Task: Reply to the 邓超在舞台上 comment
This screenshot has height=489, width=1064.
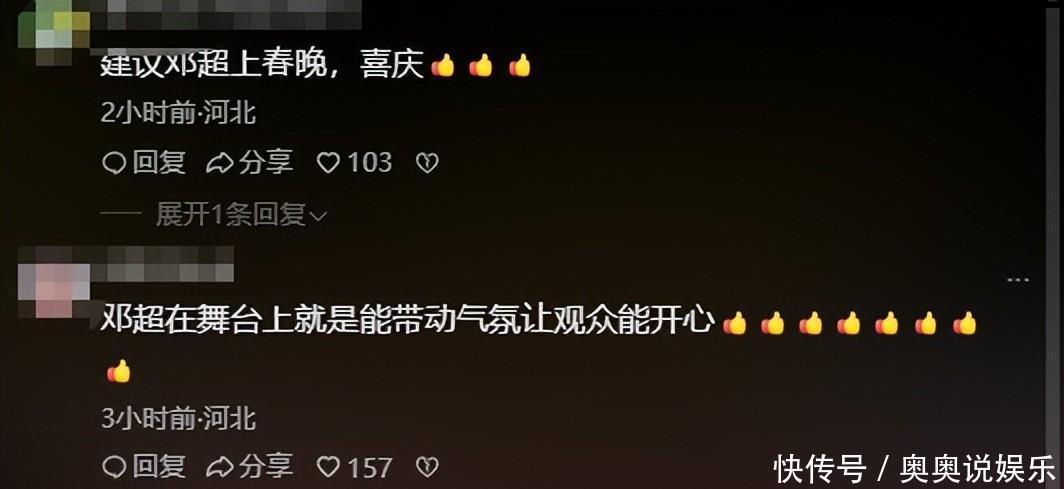Action: tap(144, 467)
